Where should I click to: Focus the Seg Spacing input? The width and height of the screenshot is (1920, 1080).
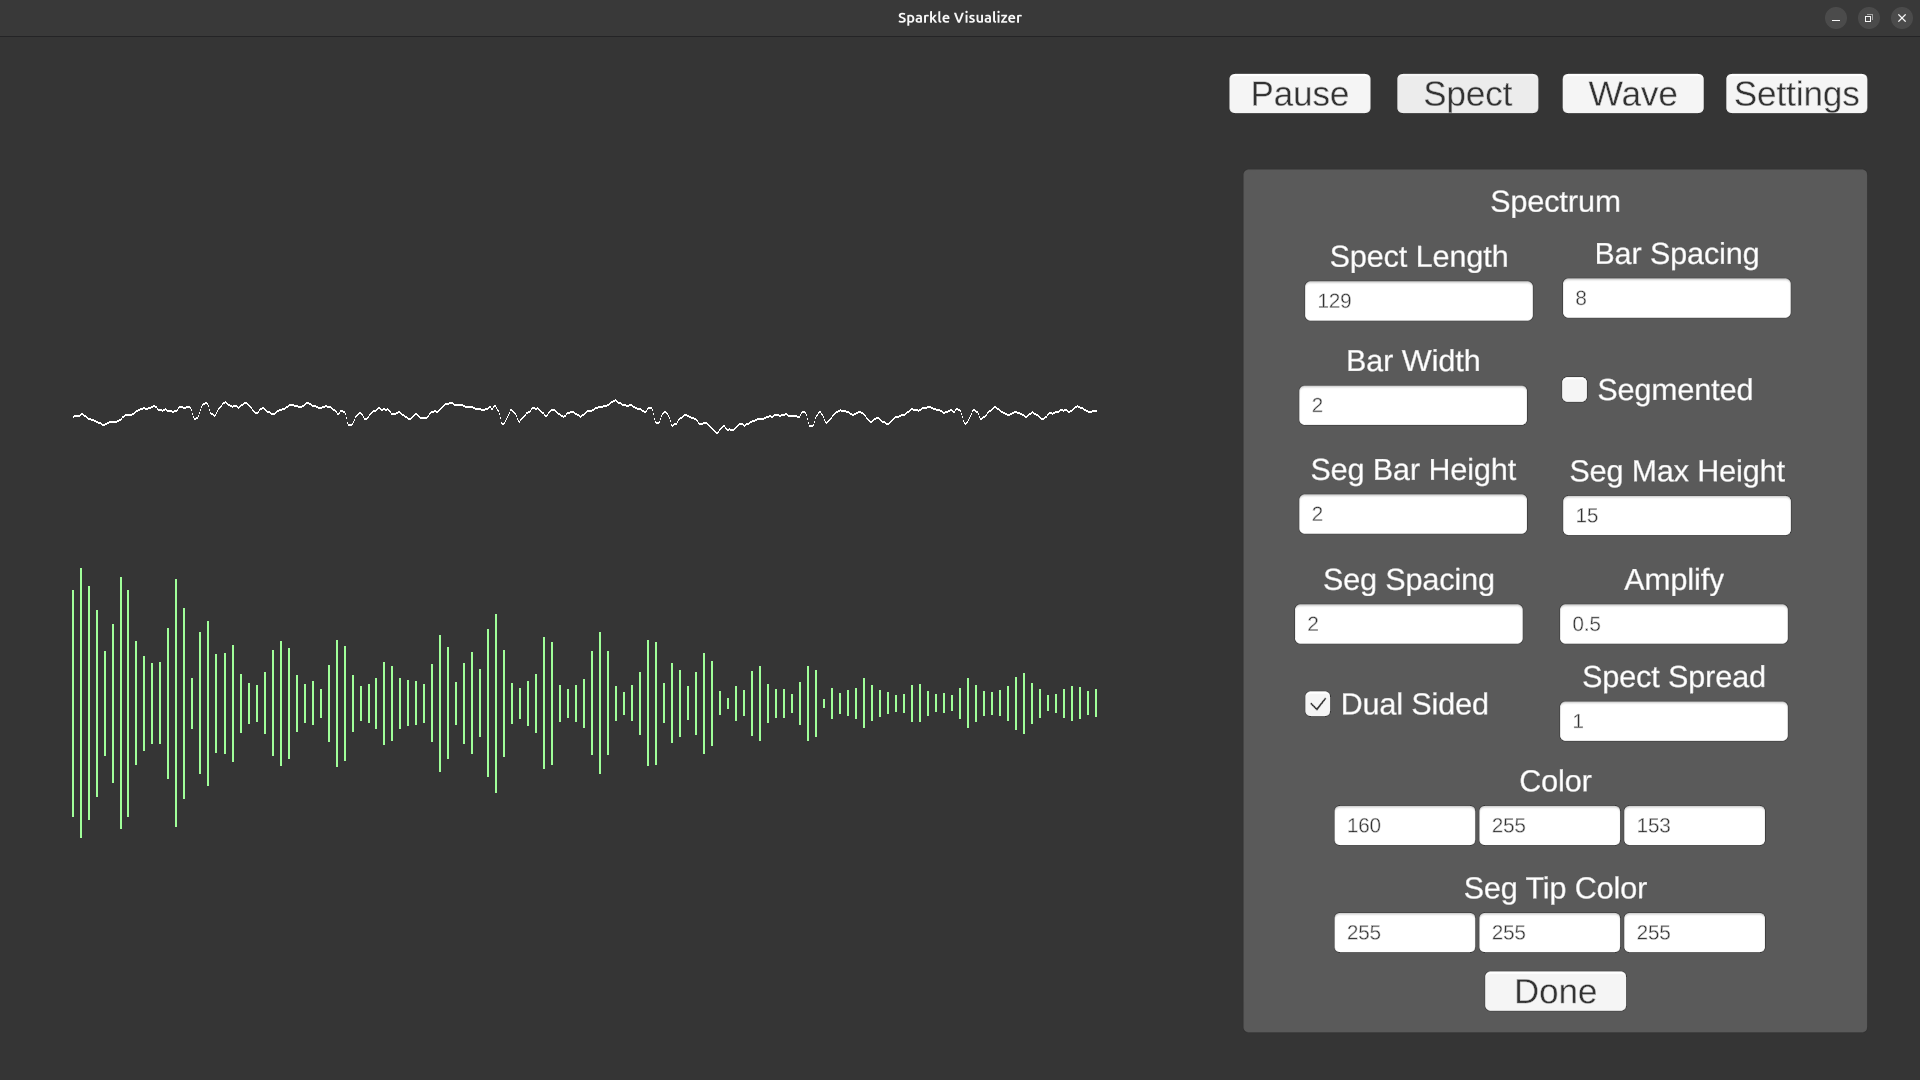(x=1408, y=624)
